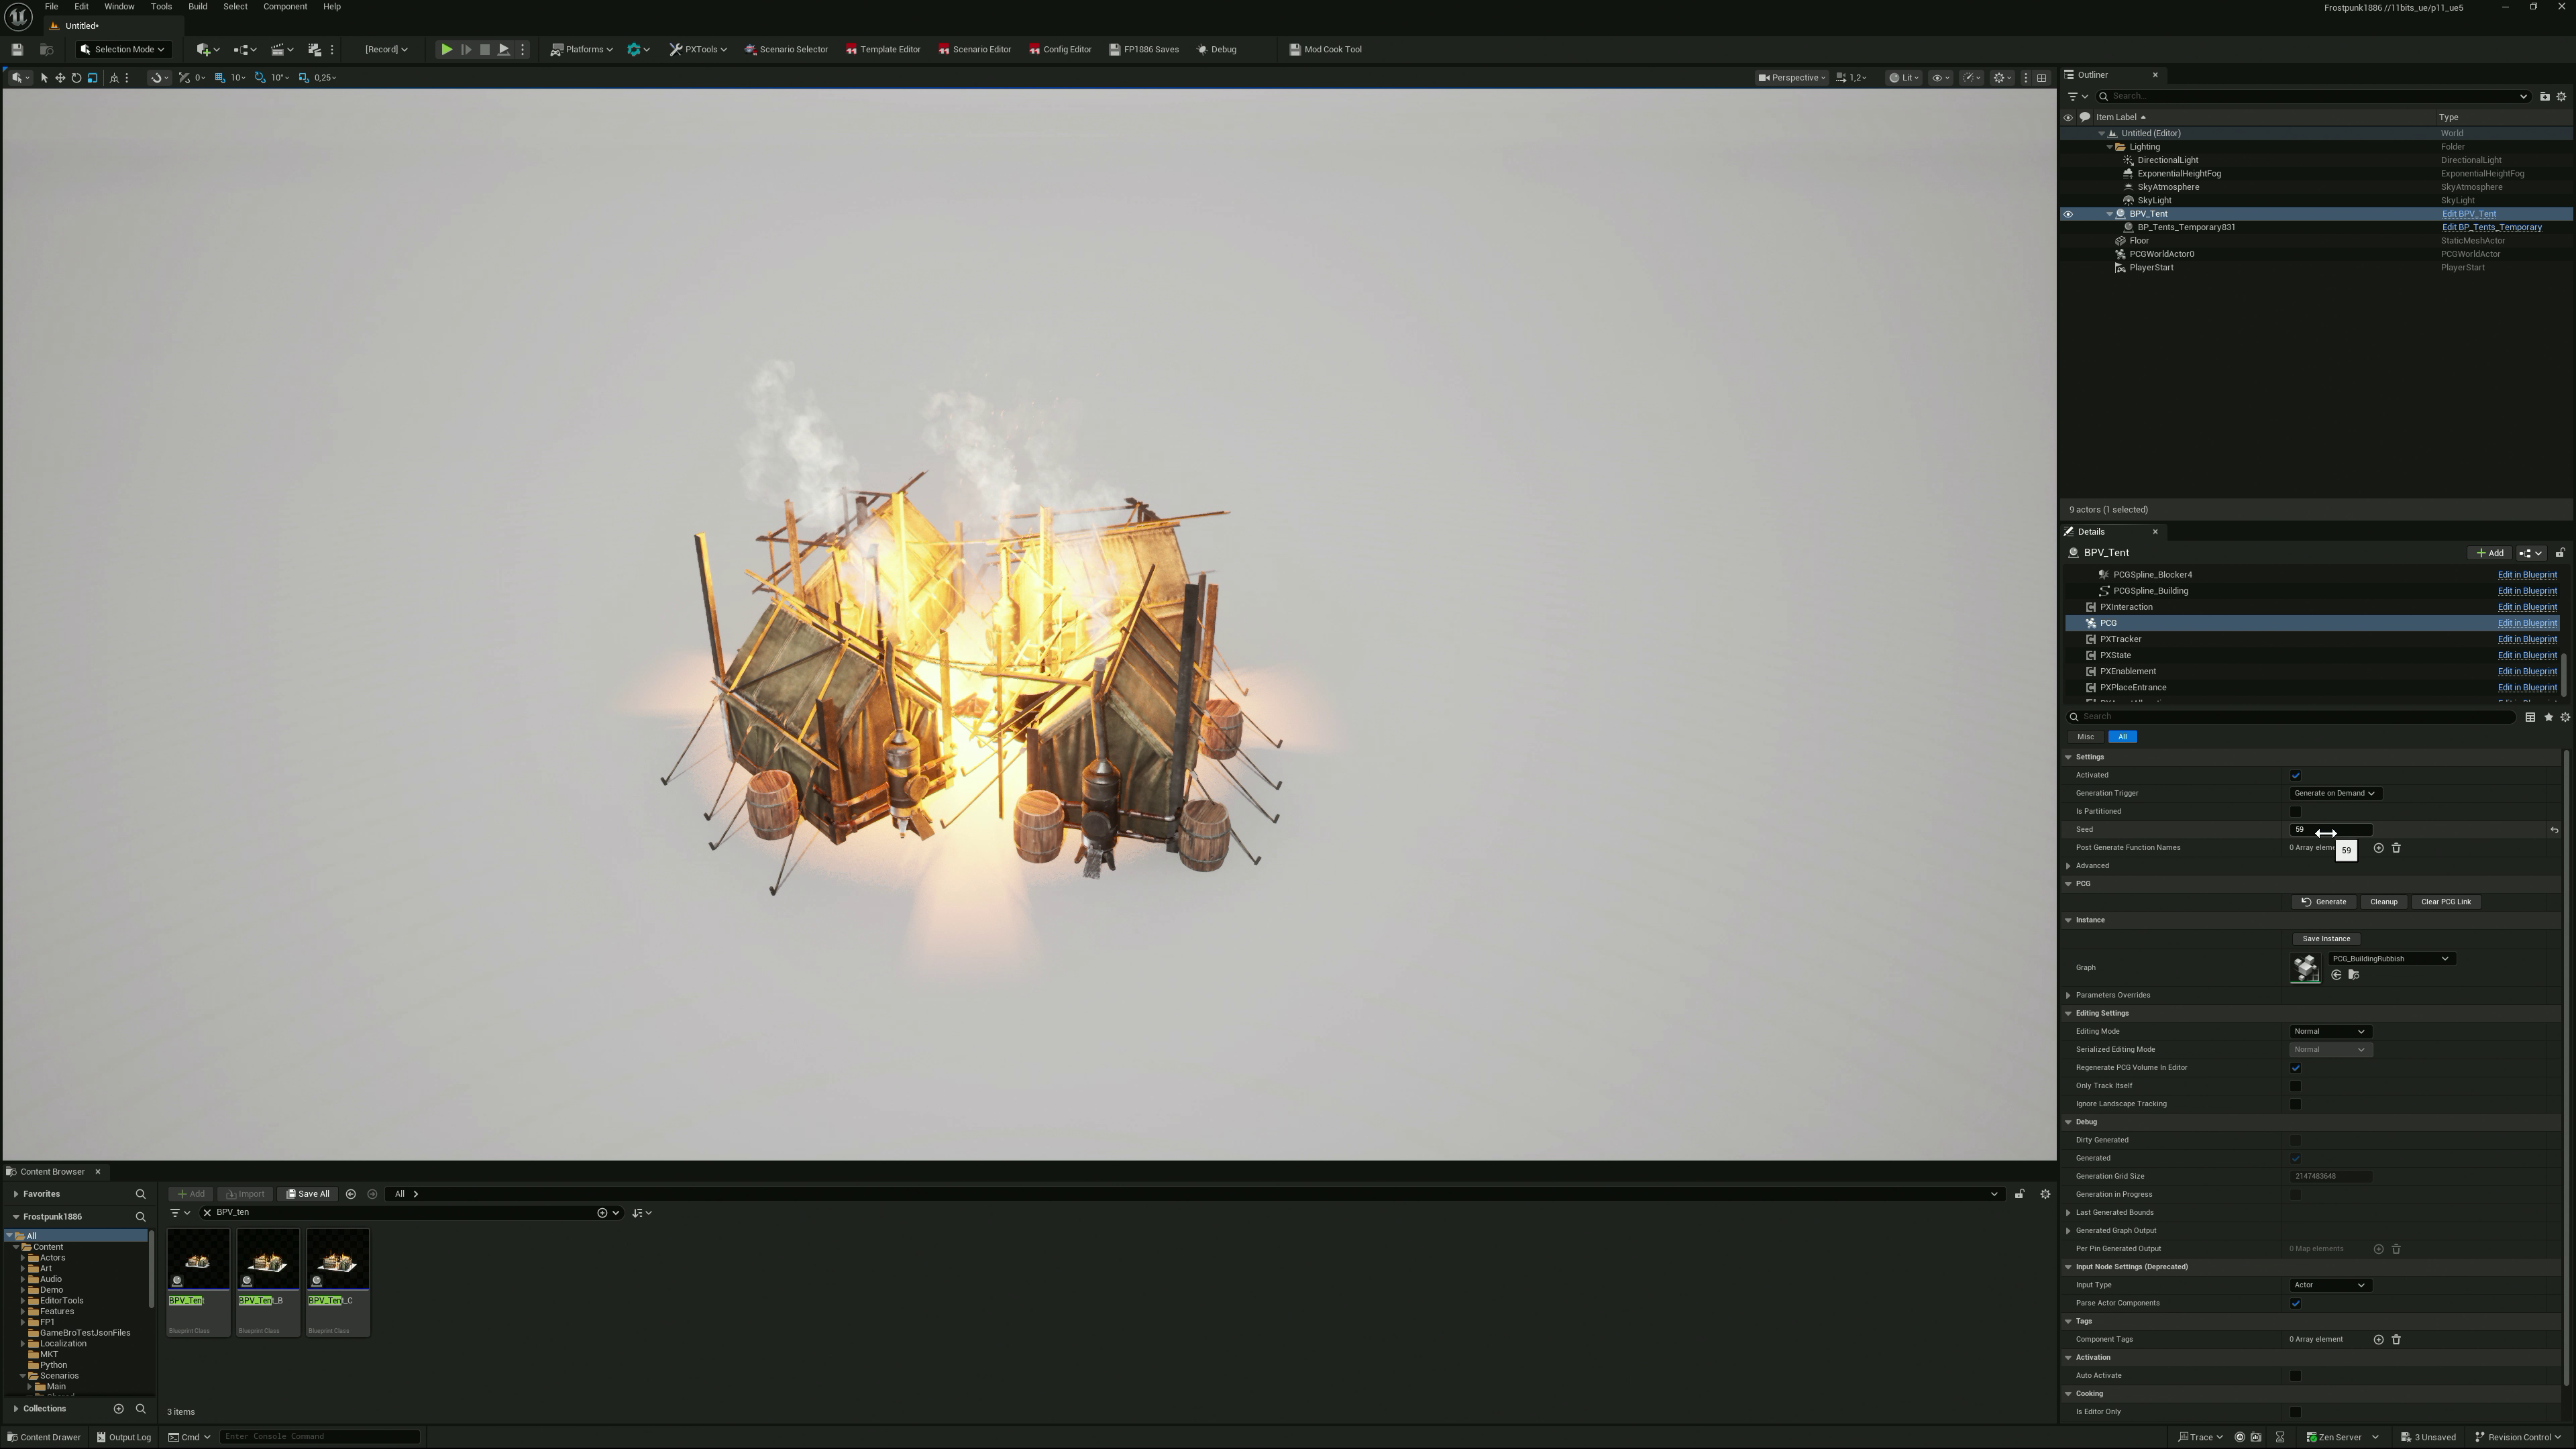Open the Window menu

(119, 7)
